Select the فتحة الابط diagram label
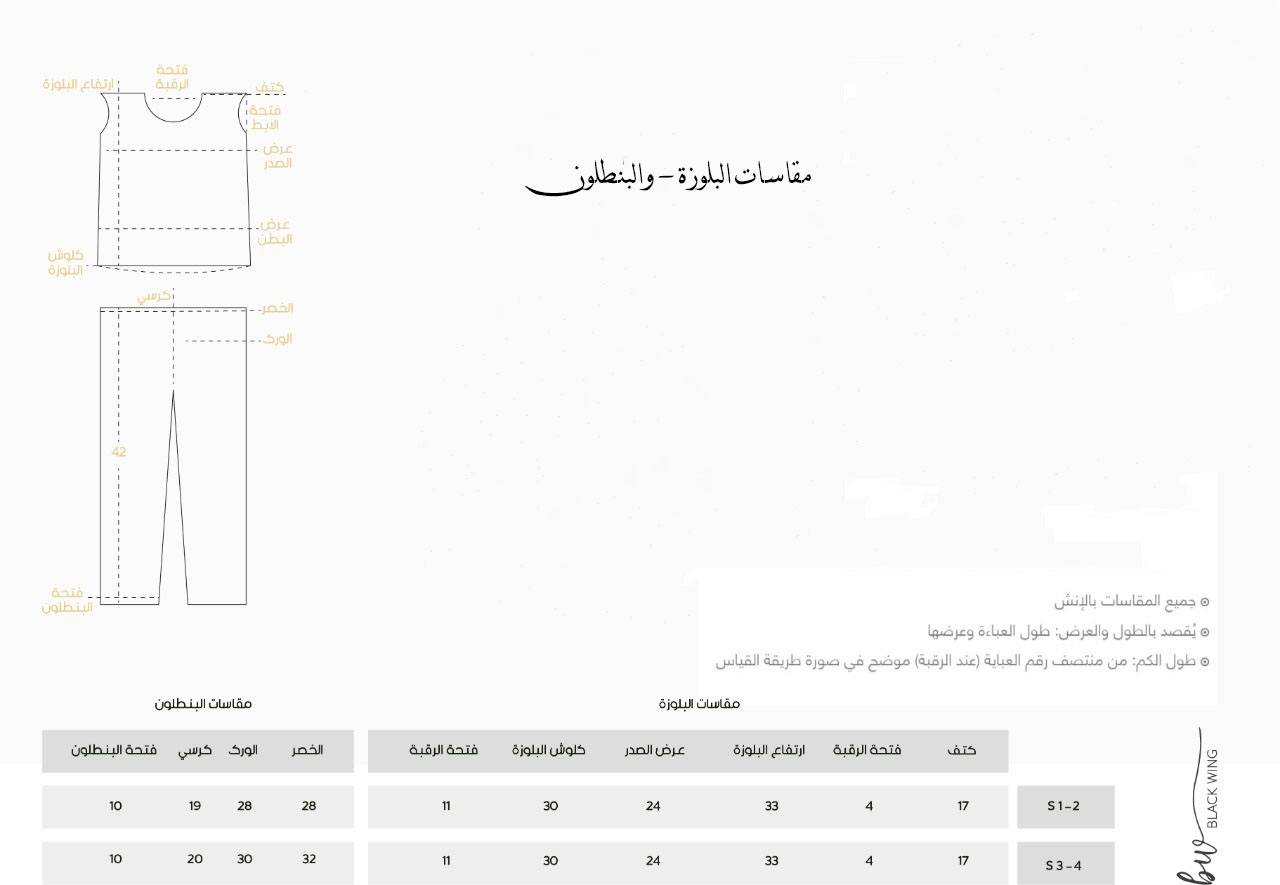The image size is (1280, 885). point(263,117)
